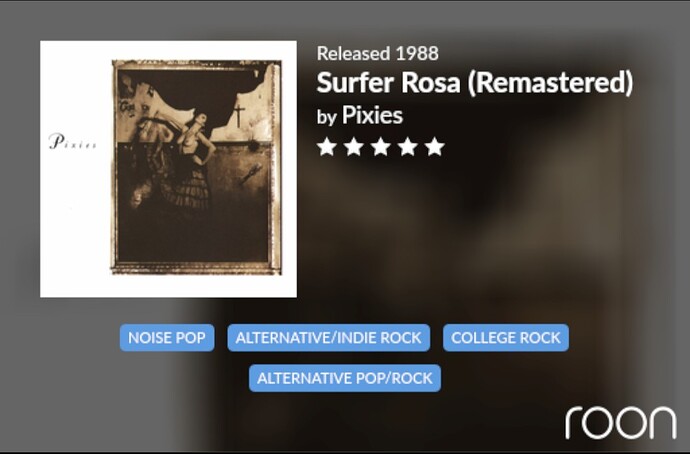690x454 pixels.
Task: Click the roon logo
Action: (x=621, y=422)
